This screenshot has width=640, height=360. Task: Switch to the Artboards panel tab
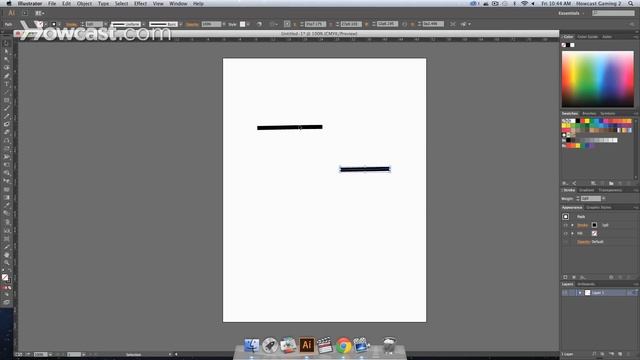pos(586,284)
